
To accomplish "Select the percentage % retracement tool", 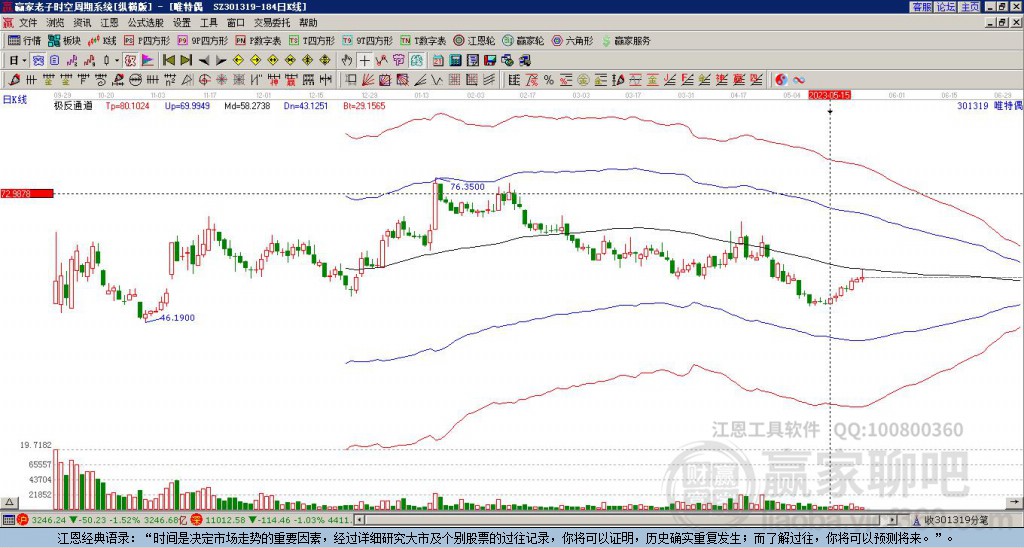I will pos(549,80).
